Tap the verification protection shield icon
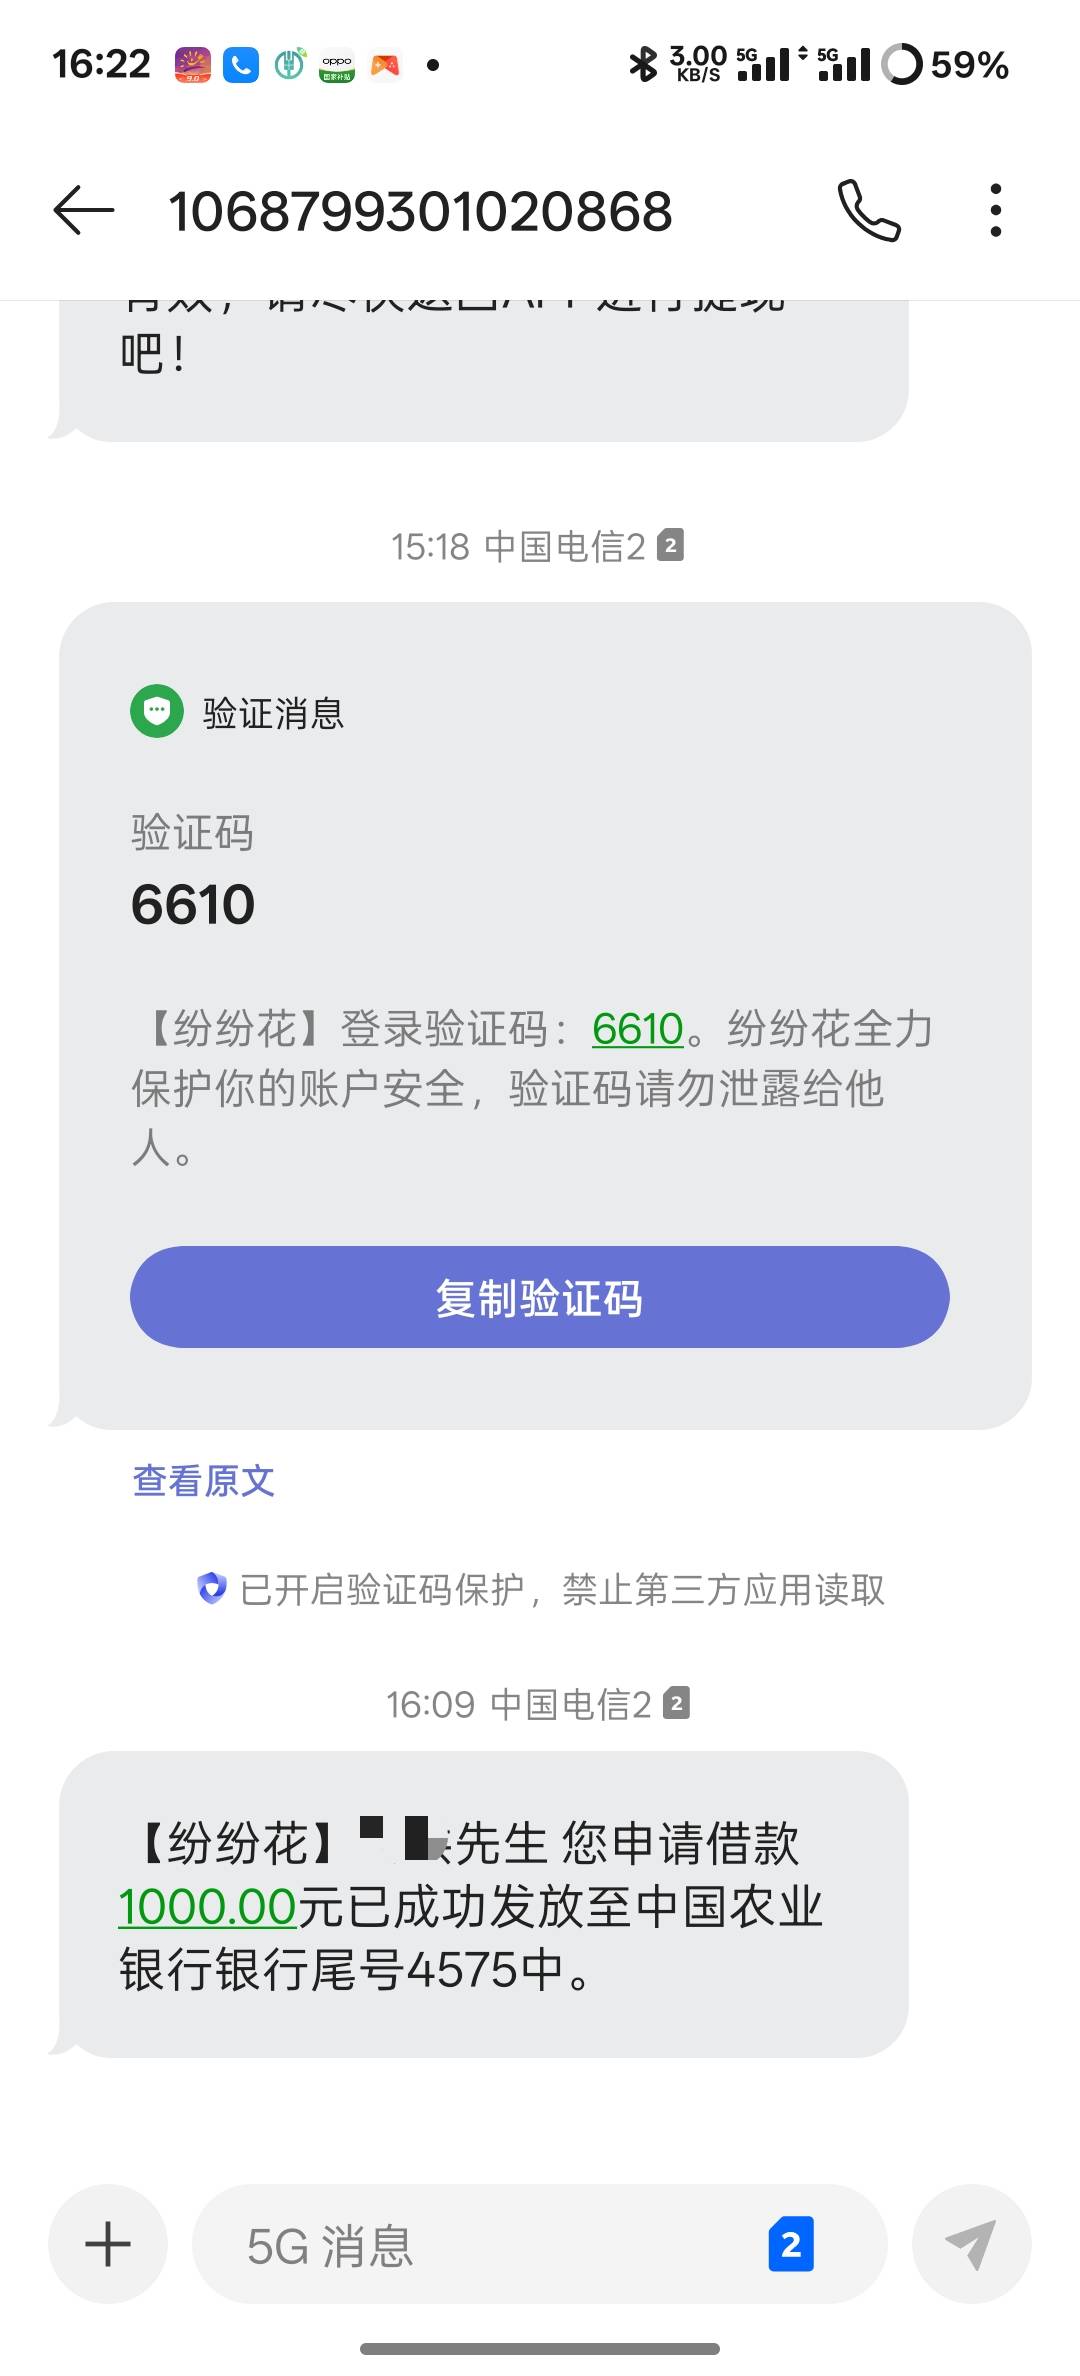Viewport: 1080px width, 2376px height. (212, 1588)
